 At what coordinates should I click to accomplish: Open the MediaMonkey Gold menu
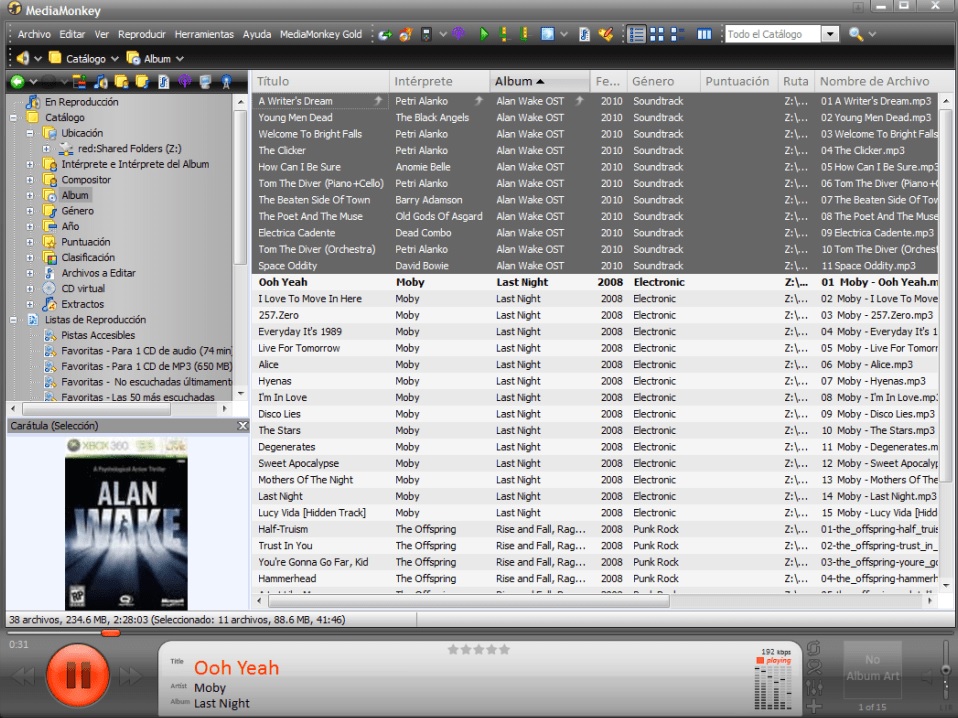[x=321, y=34]
